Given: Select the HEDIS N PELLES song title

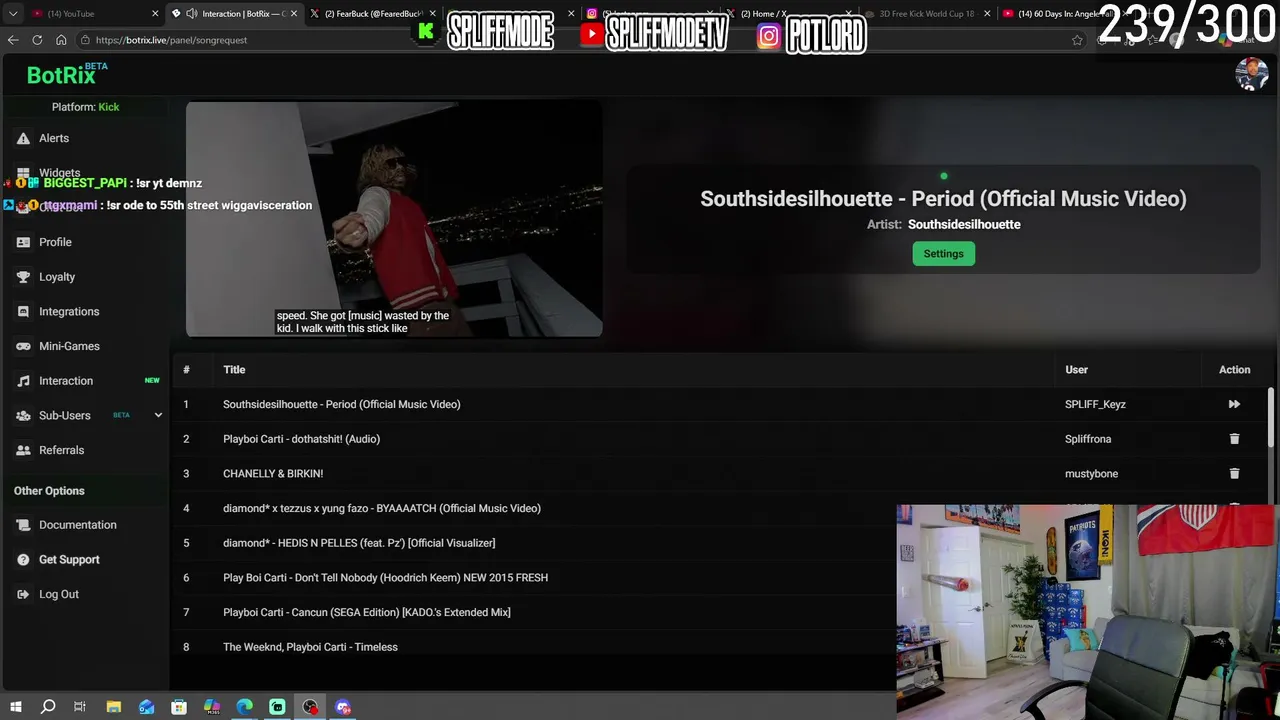Looking at the screenshot, I should (x=359, y=543).
